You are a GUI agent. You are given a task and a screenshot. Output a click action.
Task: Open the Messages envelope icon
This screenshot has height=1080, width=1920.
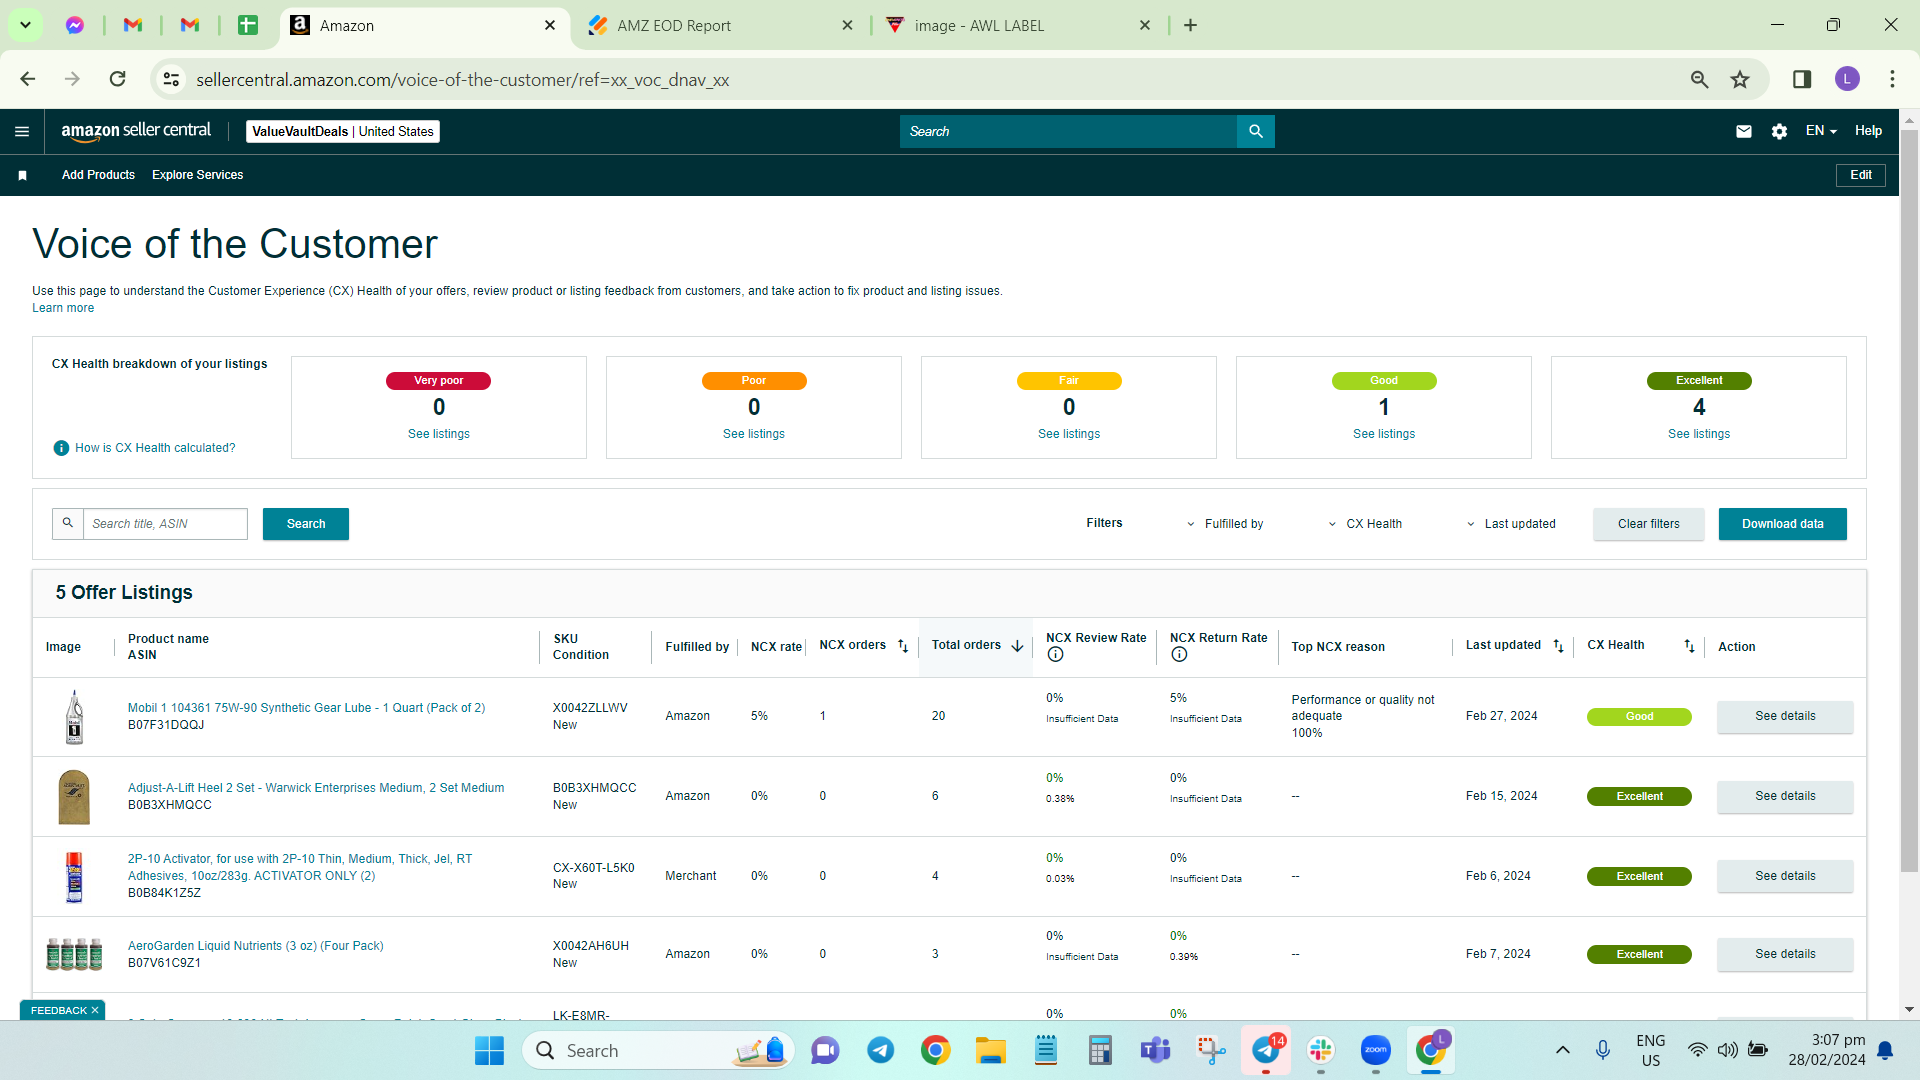pos(1744,131)
